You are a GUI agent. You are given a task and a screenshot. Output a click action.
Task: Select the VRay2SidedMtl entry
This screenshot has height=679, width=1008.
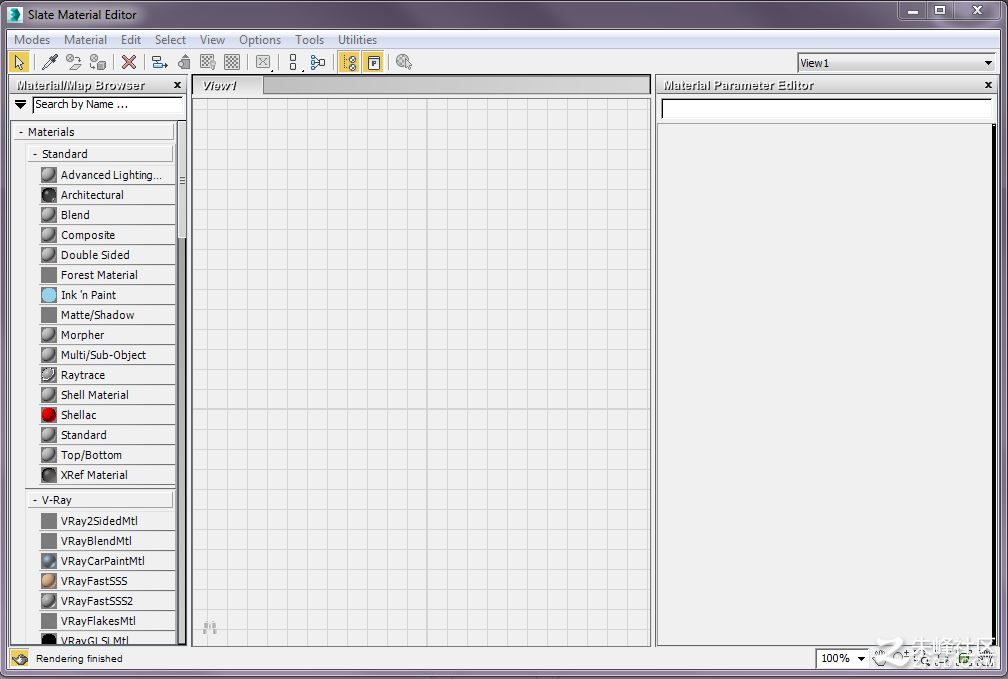(107, 521)
